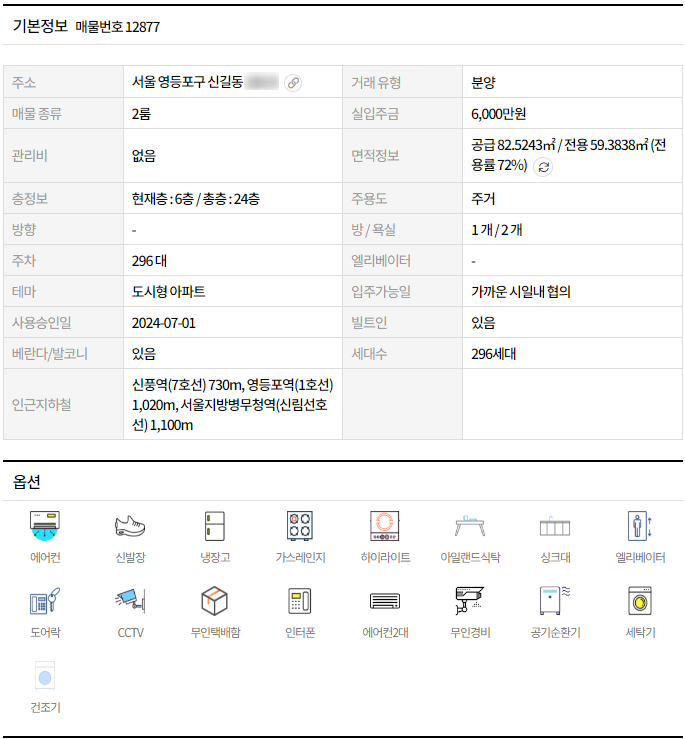The height and width of the screenshot is (739, 685).
Task: Click the 인근지하철 row label
Action: (41, 404)
